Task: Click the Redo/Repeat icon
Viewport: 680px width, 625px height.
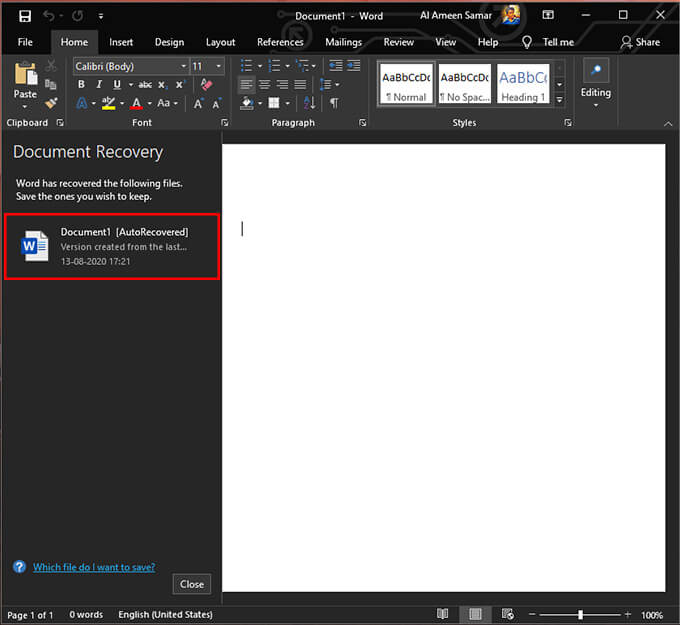Action: [78, 16]
